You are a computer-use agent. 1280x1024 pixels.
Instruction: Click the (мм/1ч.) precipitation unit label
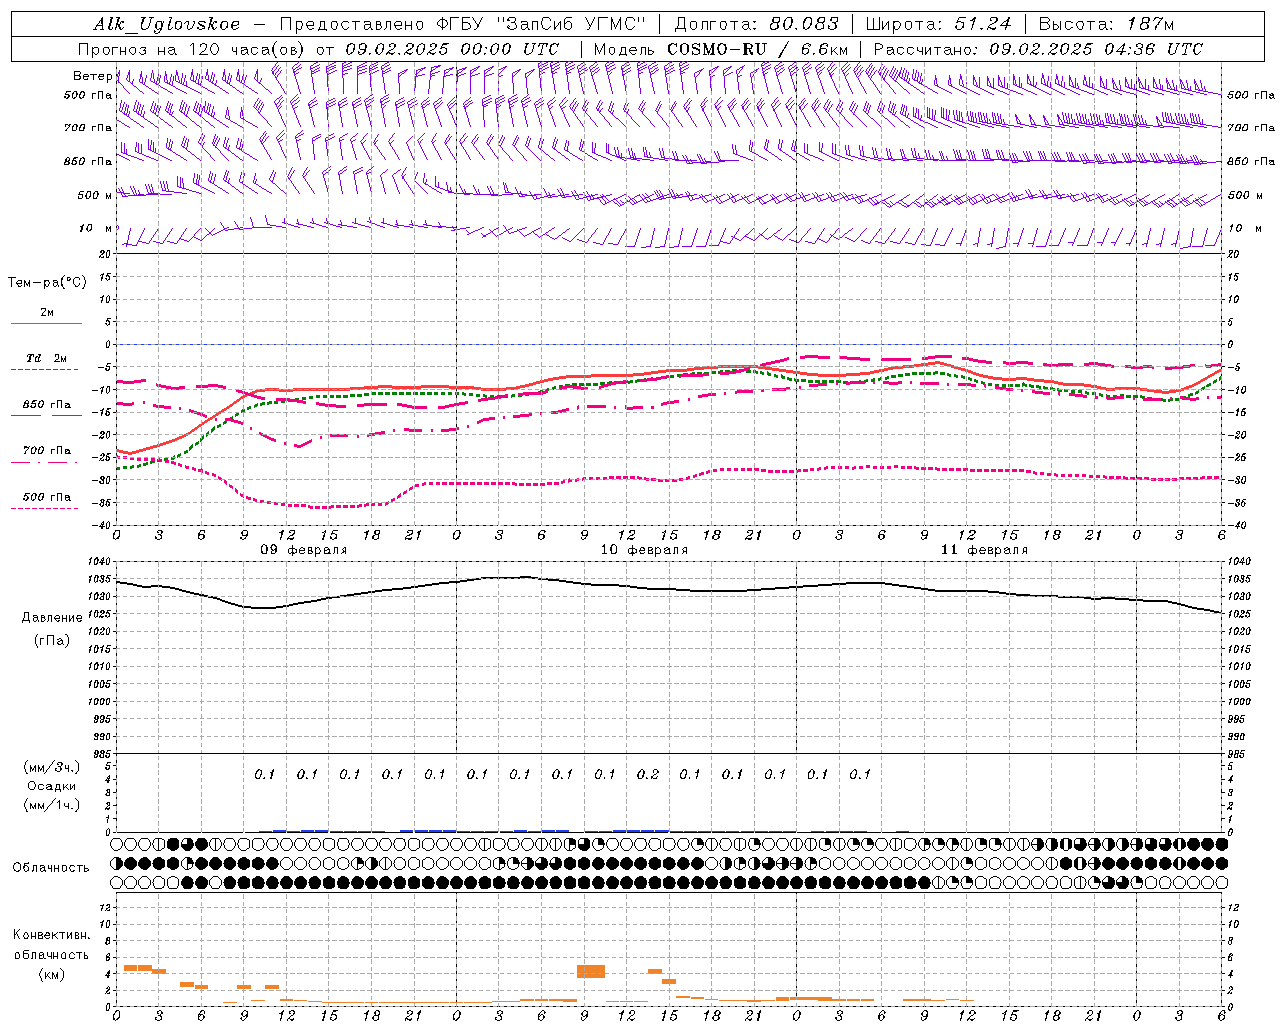51,805
